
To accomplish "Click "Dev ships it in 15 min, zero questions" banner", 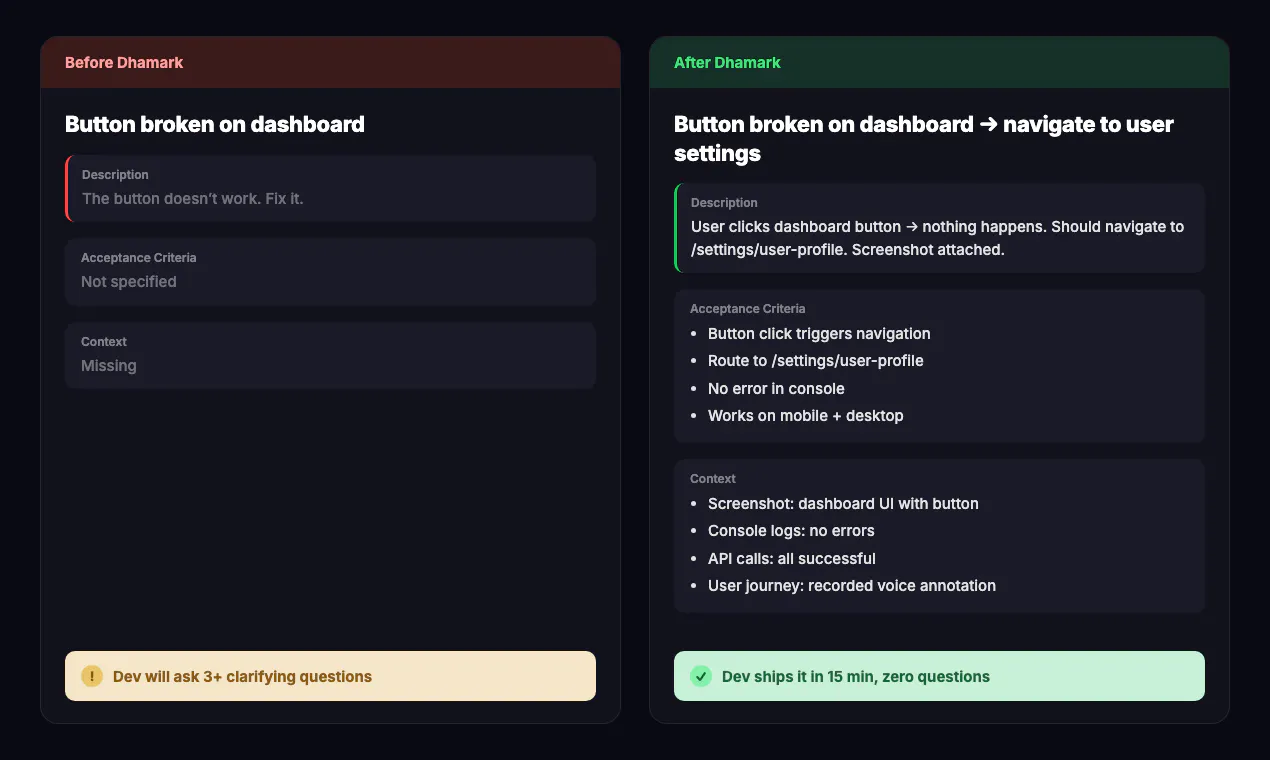I will point(939,676).
